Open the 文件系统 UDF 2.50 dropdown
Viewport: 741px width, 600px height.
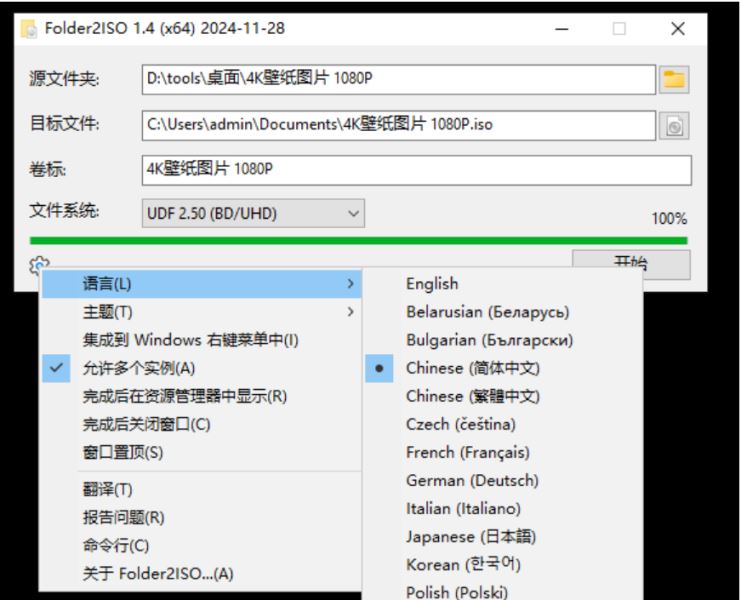253,213
